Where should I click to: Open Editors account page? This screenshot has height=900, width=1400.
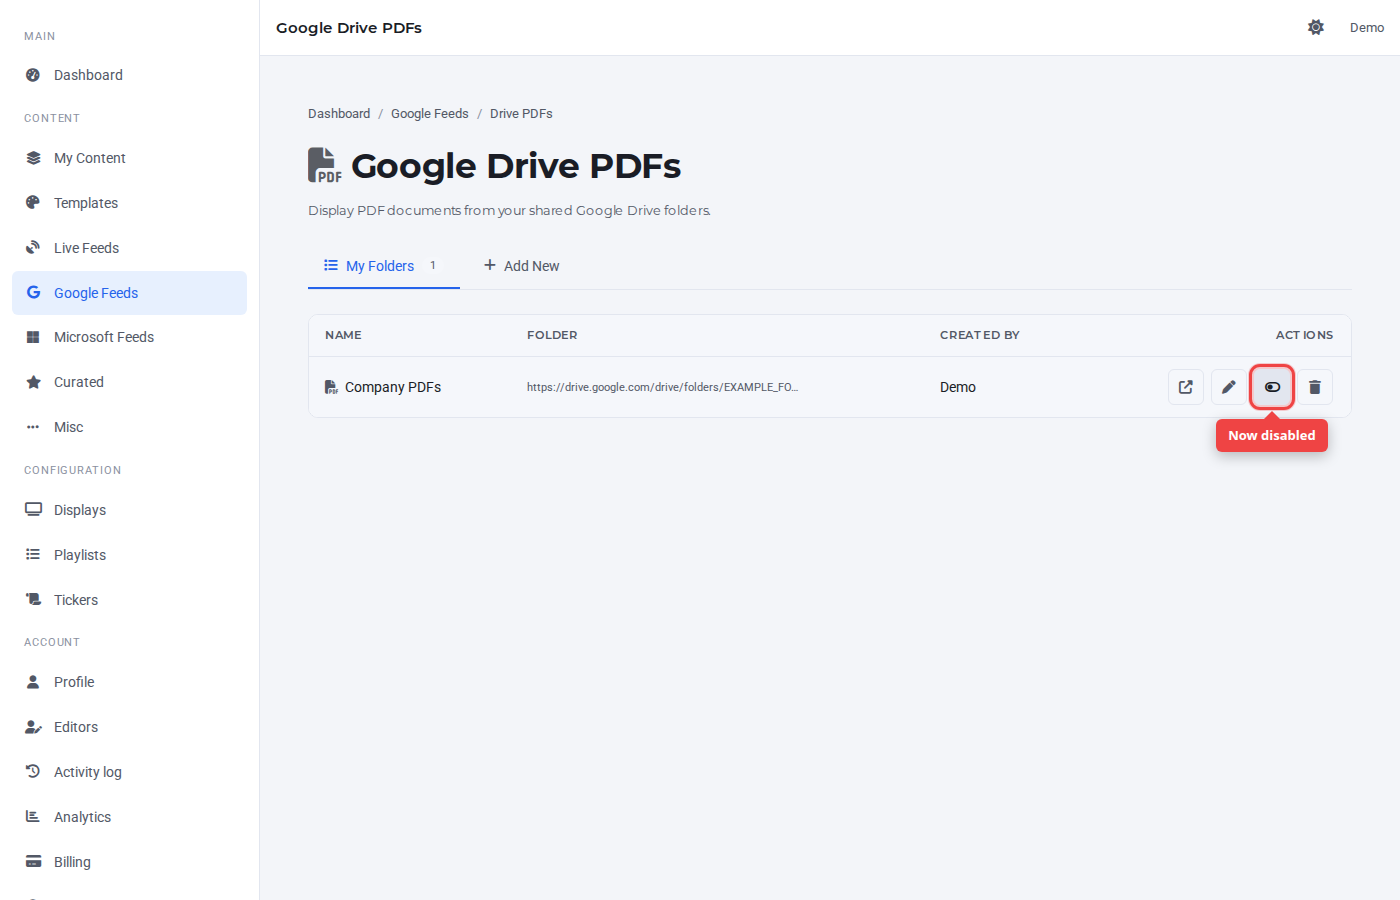pos(130,727)
